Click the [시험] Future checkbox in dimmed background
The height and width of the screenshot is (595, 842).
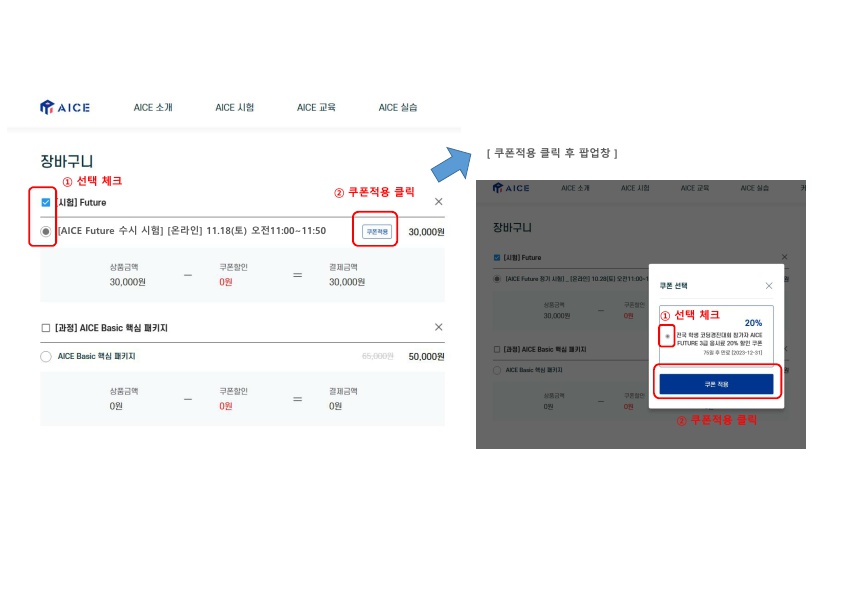click(497, 258)
